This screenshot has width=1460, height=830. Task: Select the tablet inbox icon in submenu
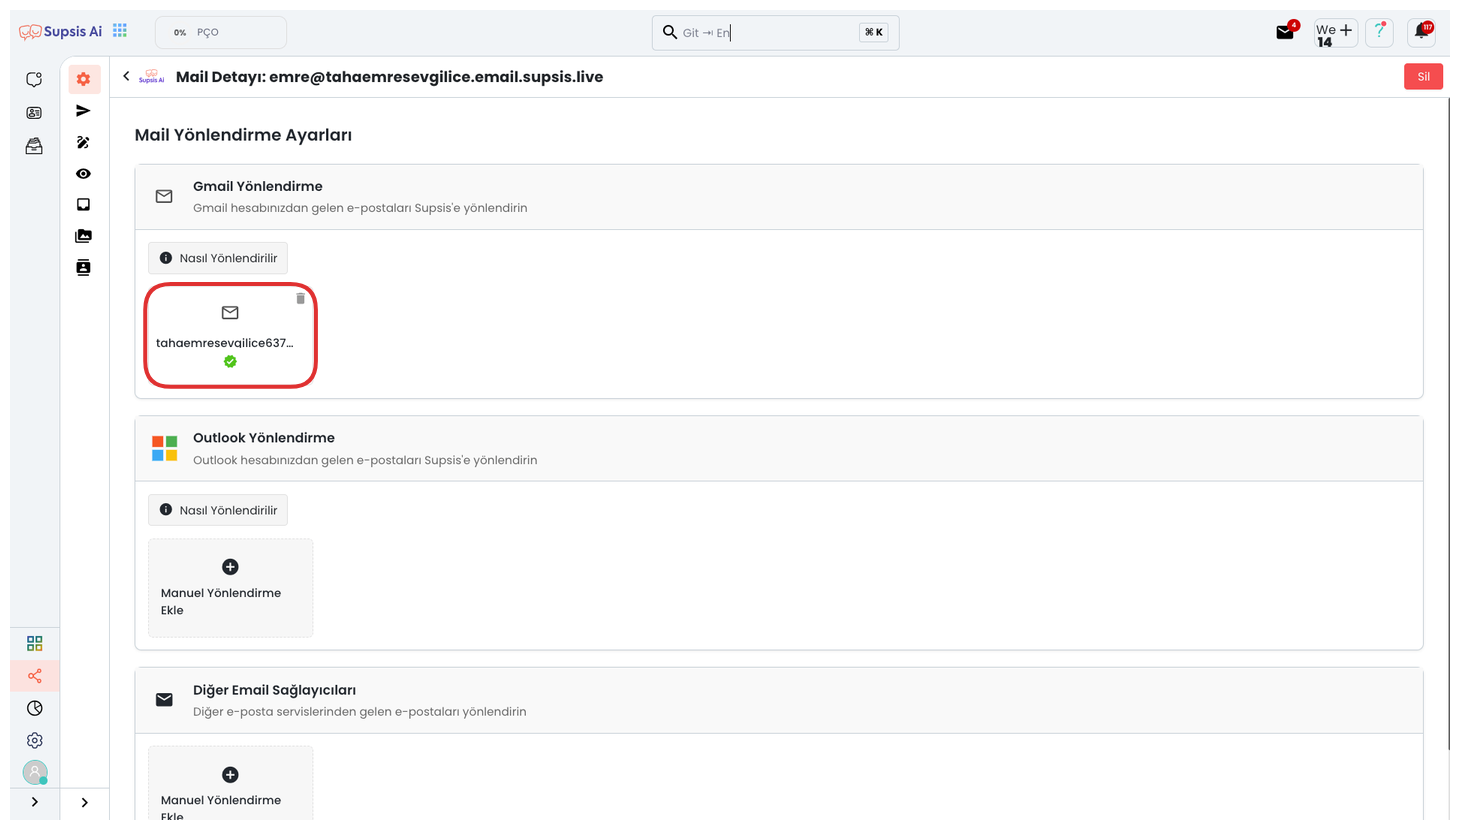84,205
